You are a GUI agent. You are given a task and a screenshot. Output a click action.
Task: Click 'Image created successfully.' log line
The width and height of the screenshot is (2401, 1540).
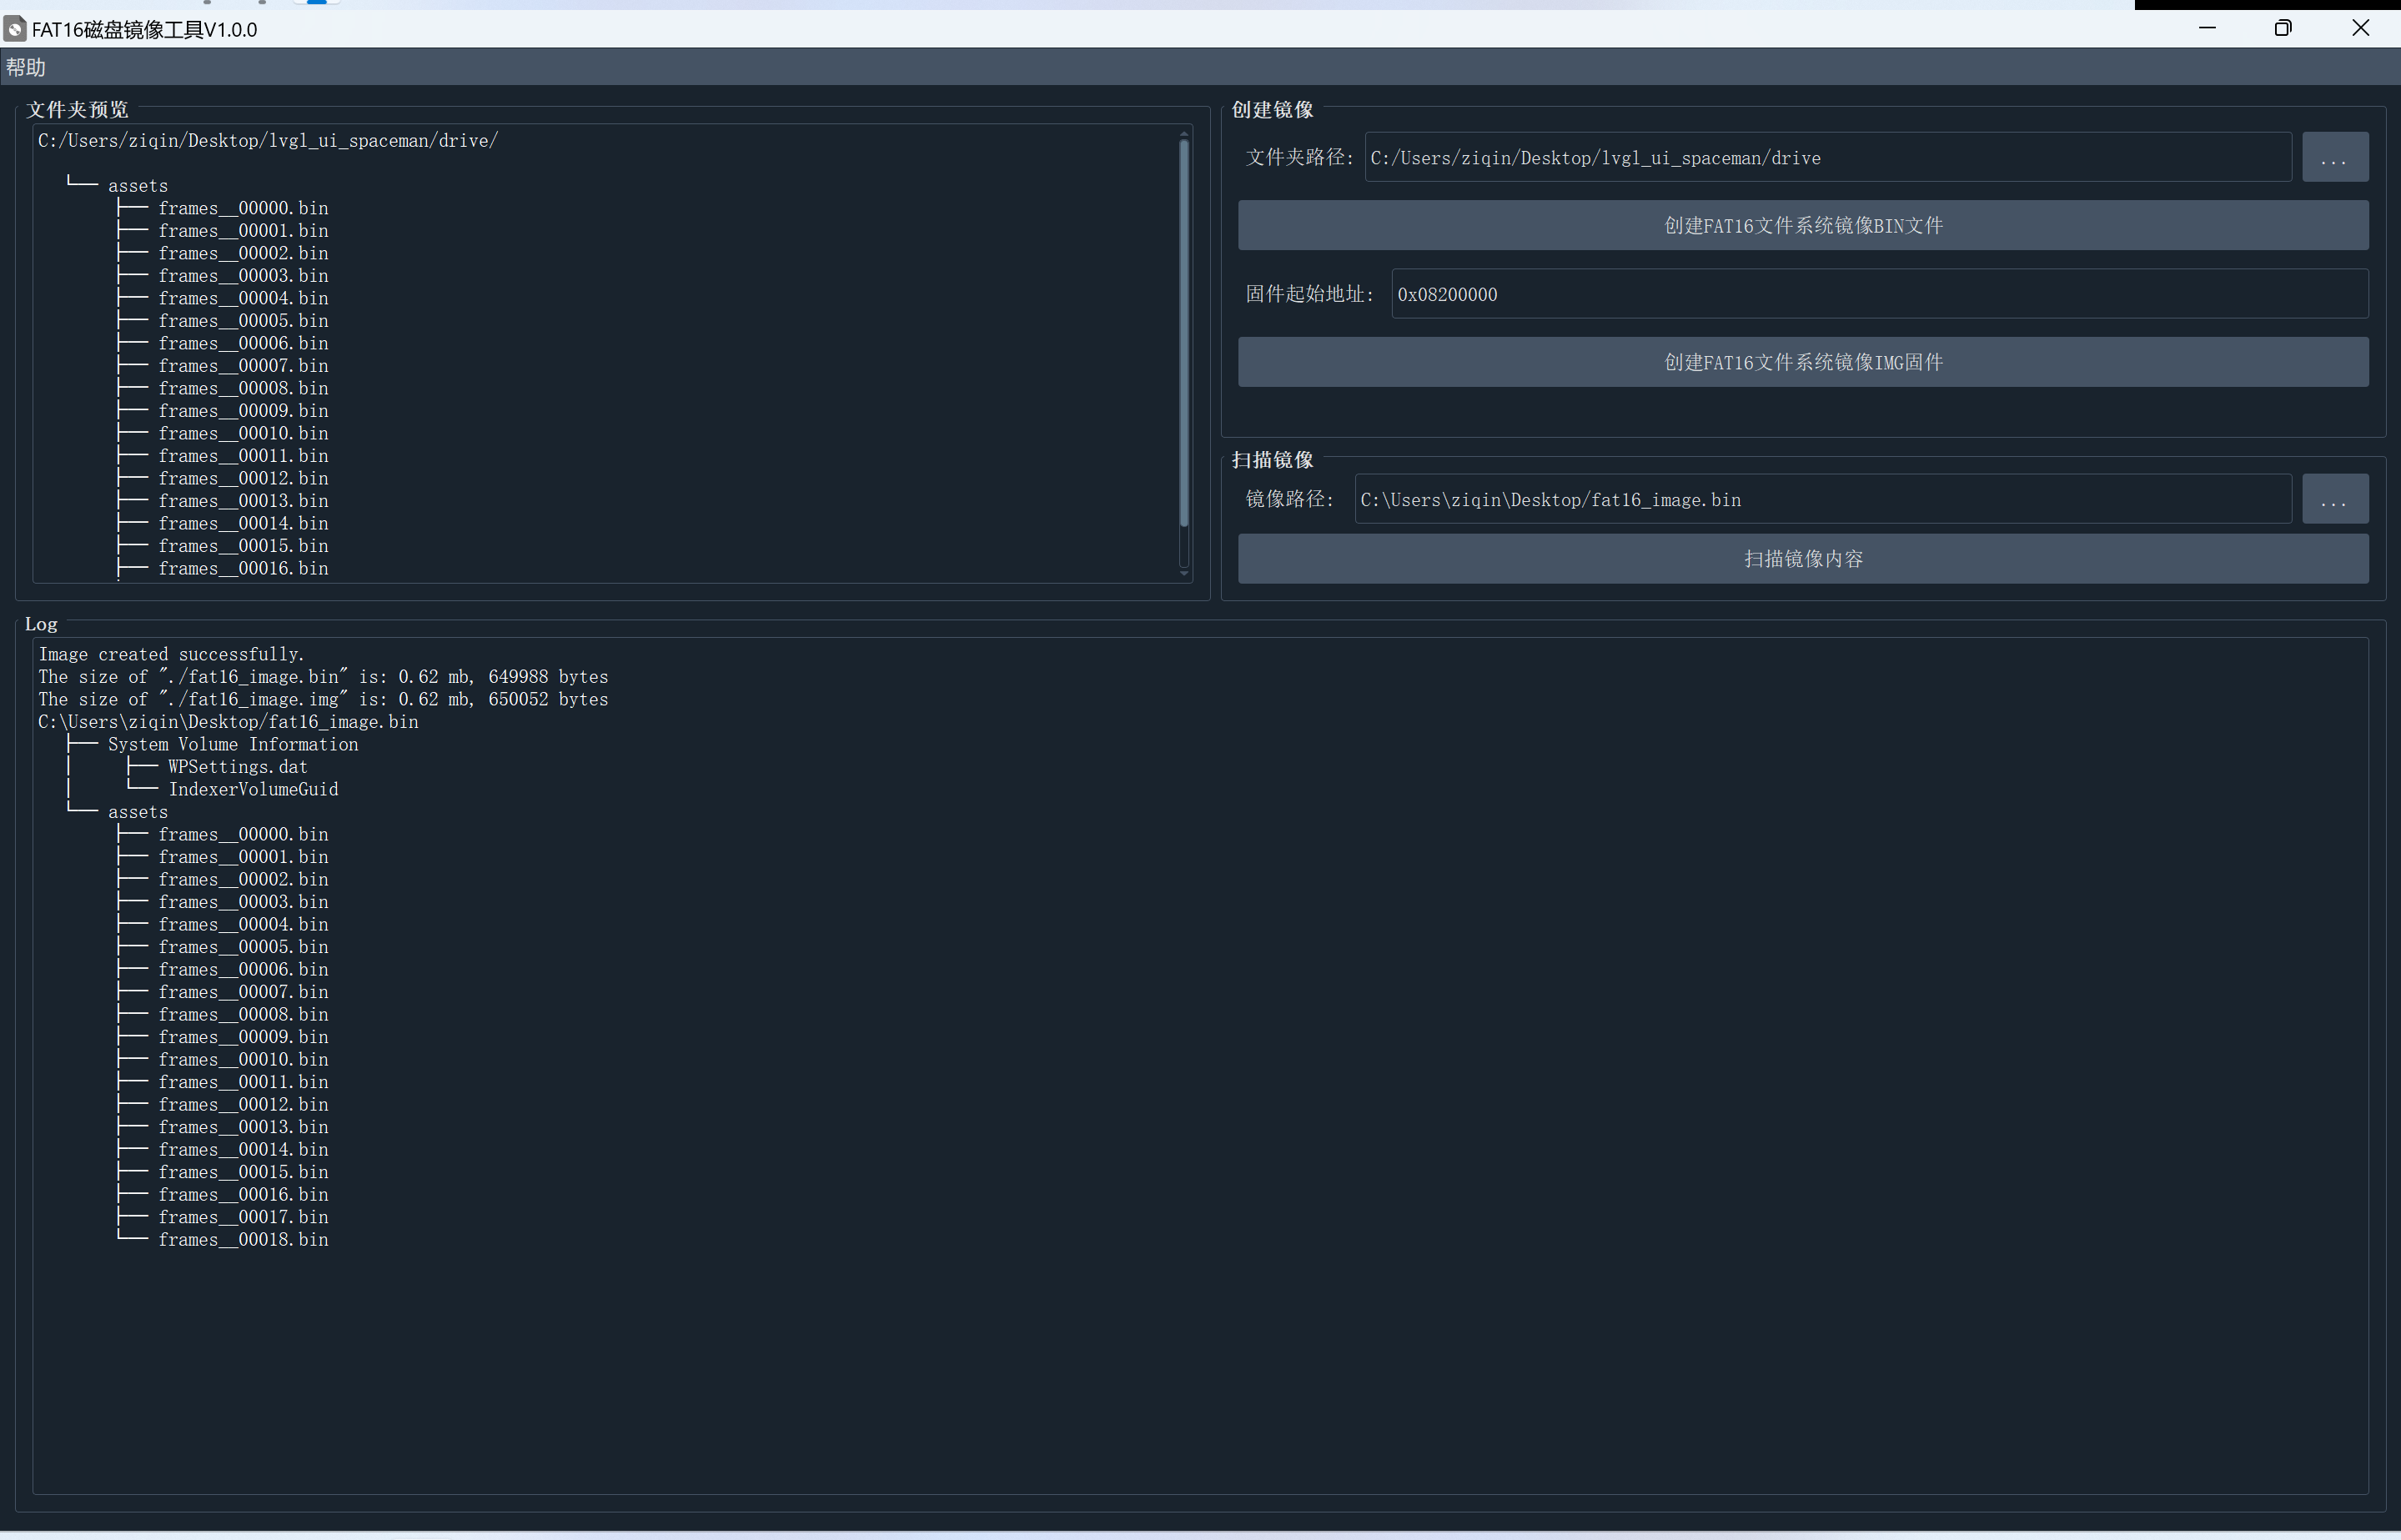(171, 654)
